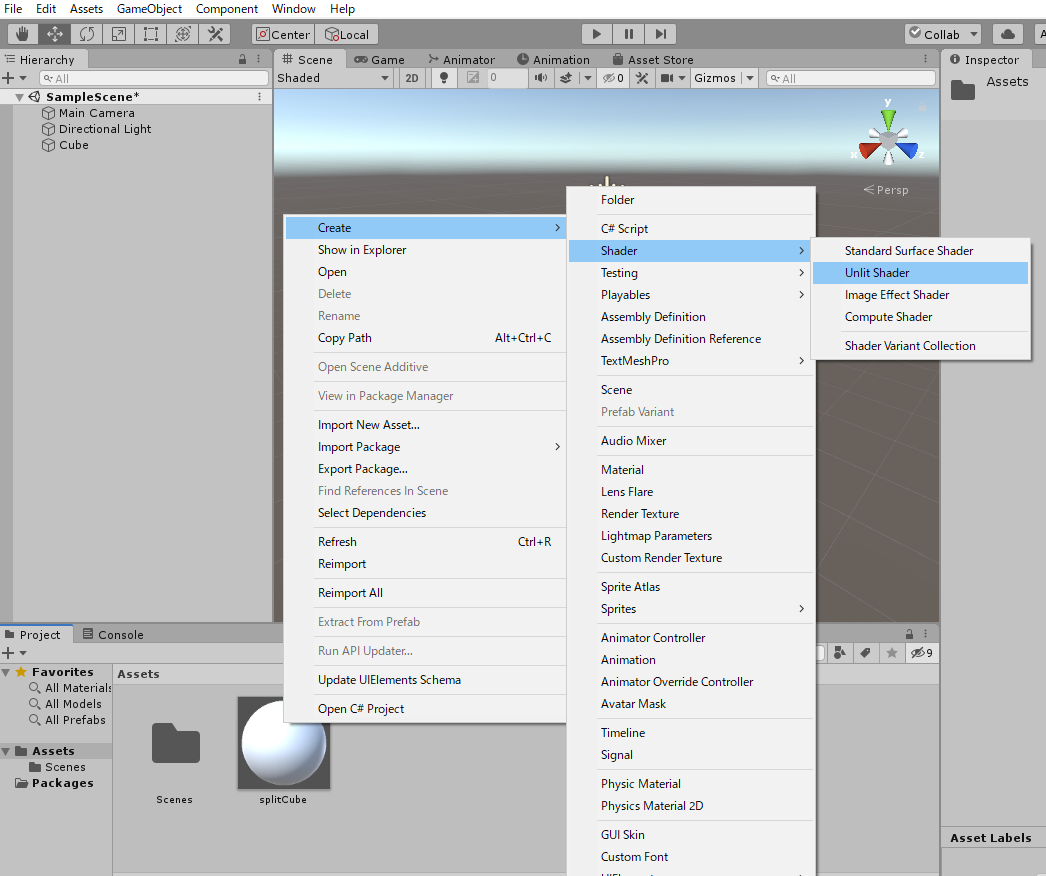
Task: Collapse the SampleScene hierarchy tree
Action: point(20,97)
